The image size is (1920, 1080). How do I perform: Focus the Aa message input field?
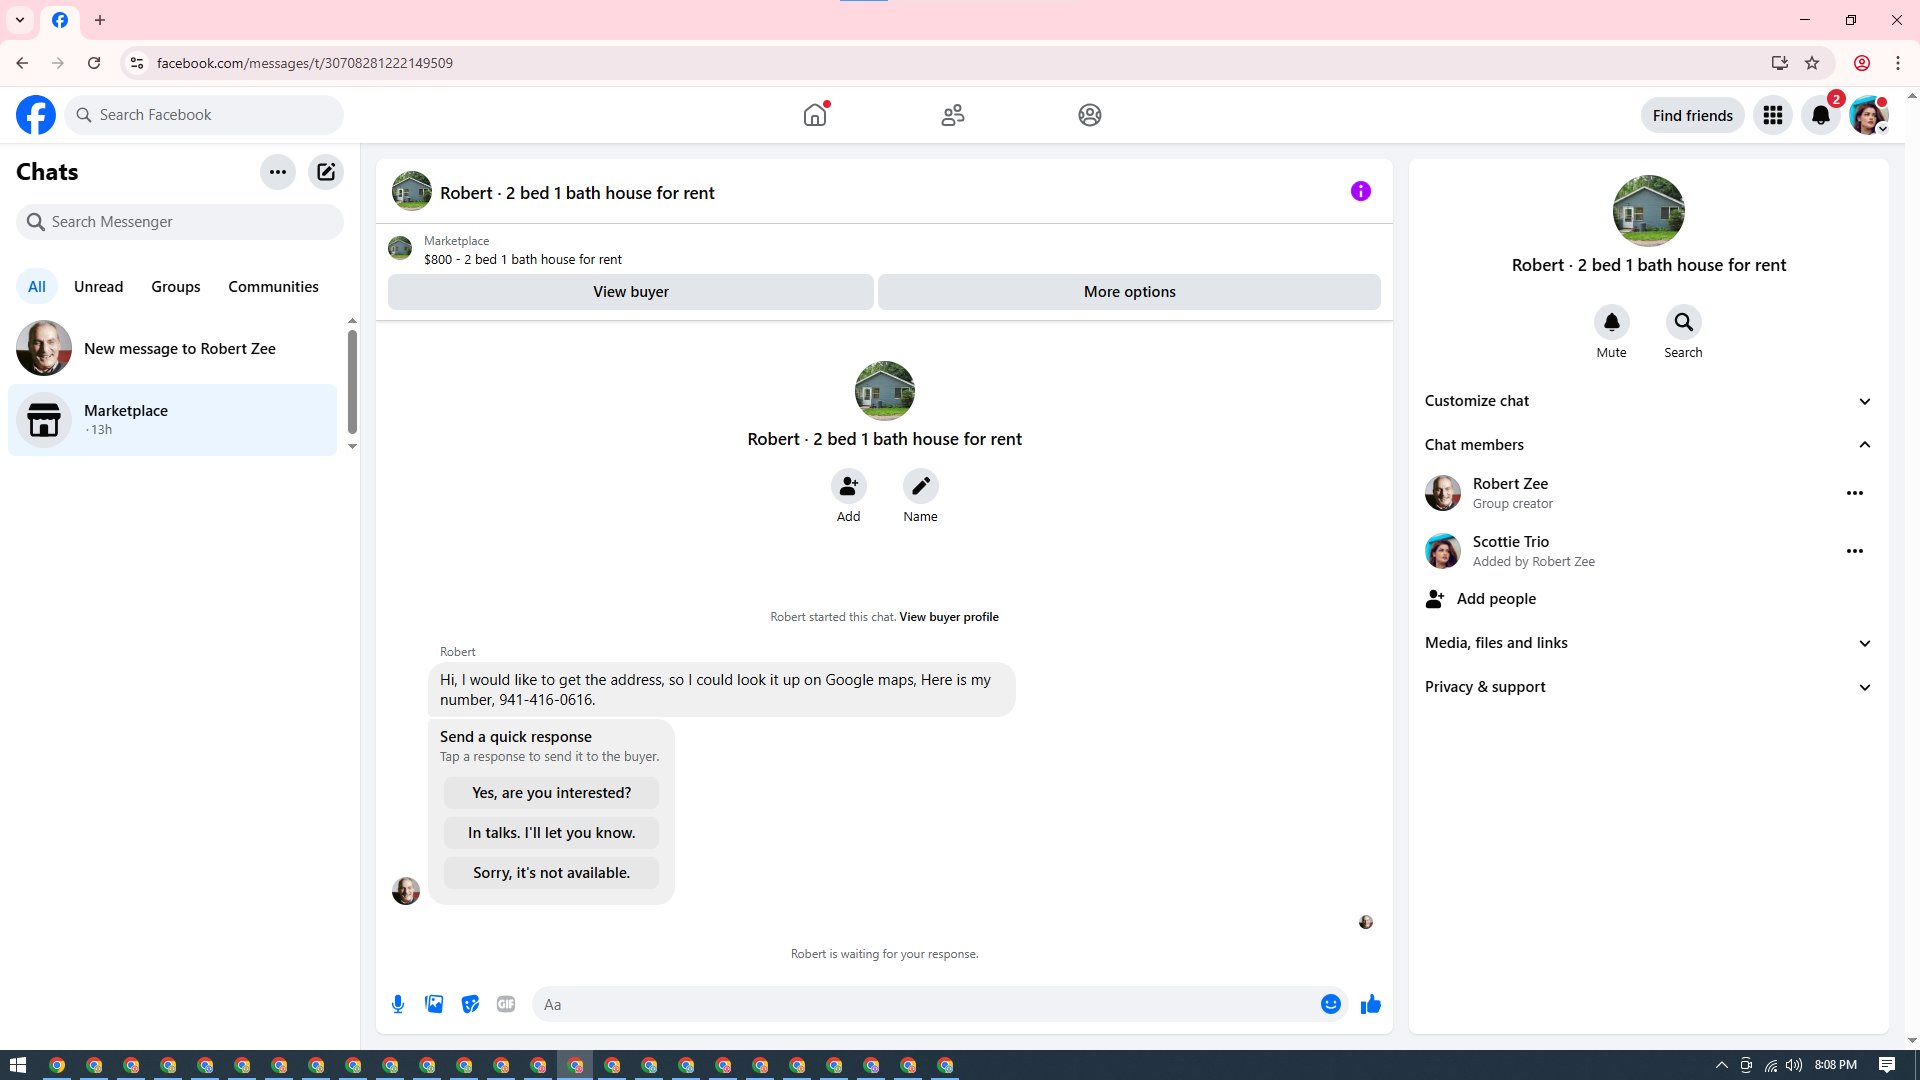925,1004
